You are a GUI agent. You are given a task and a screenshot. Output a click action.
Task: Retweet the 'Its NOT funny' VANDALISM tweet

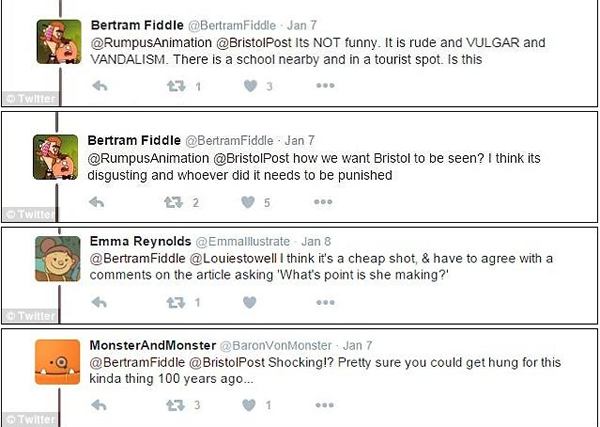[176, 86]
